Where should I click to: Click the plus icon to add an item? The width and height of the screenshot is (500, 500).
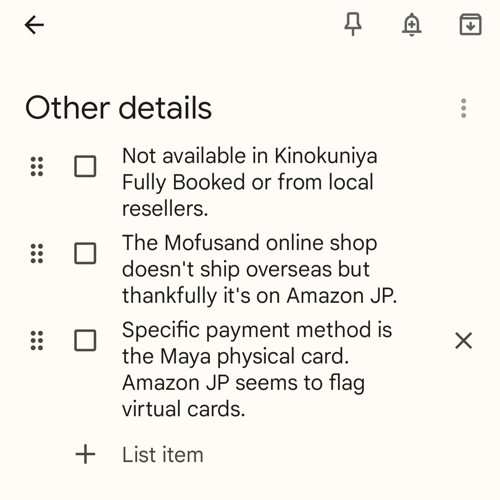[85, 454]
